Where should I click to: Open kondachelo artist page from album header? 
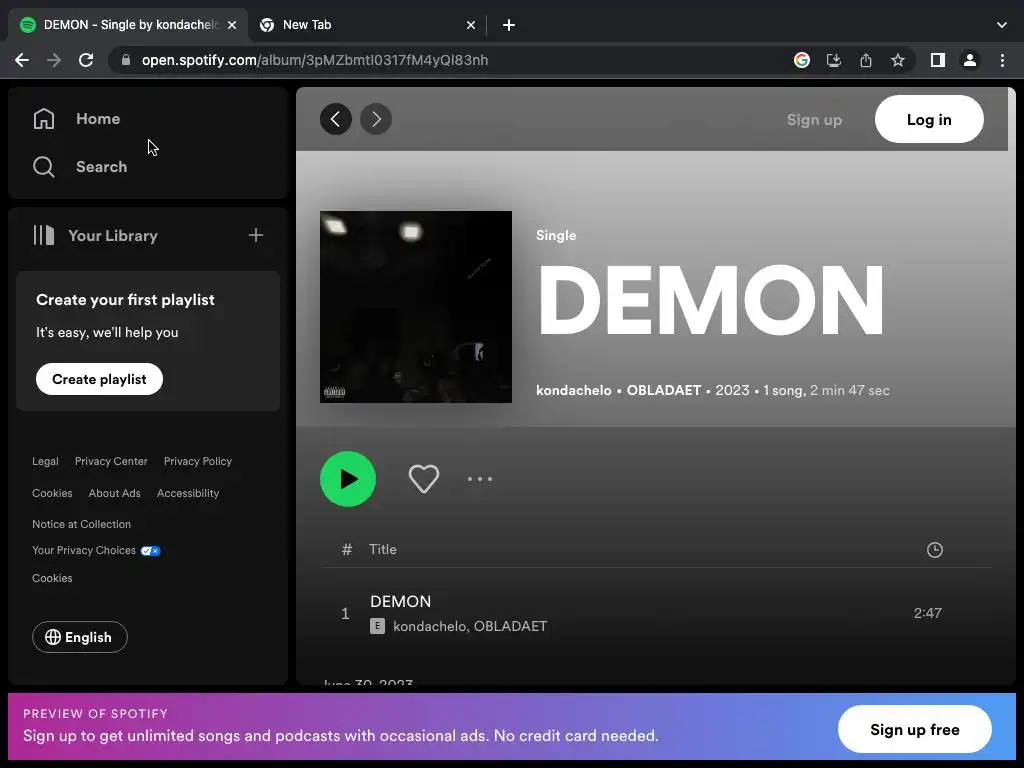pos(573,390)
